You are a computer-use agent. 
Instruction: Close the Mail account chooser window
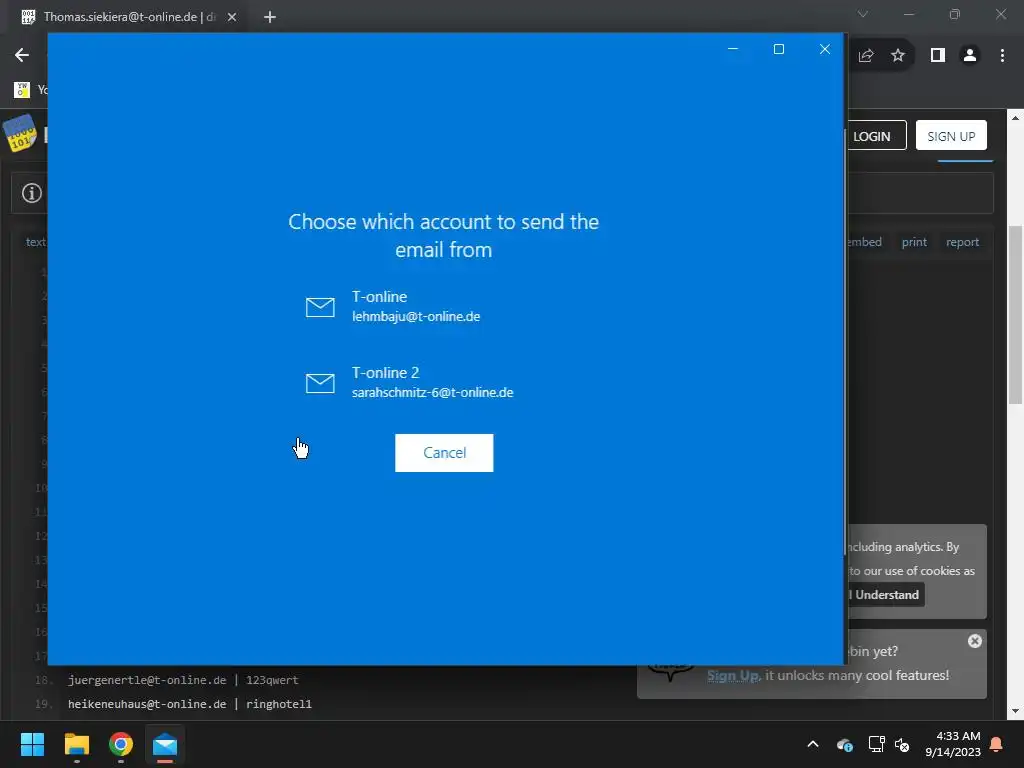(x=825, y=49)
